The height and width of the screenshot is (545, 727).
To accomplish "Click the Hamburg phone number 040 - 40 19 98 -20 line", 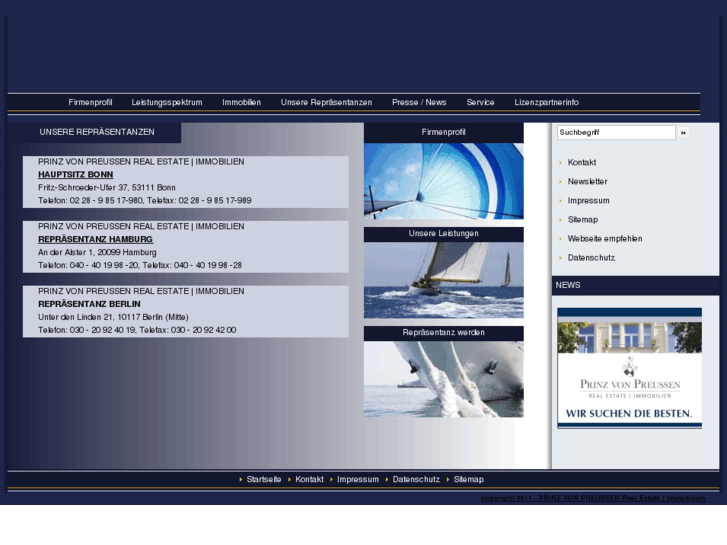I will [140, 265].
